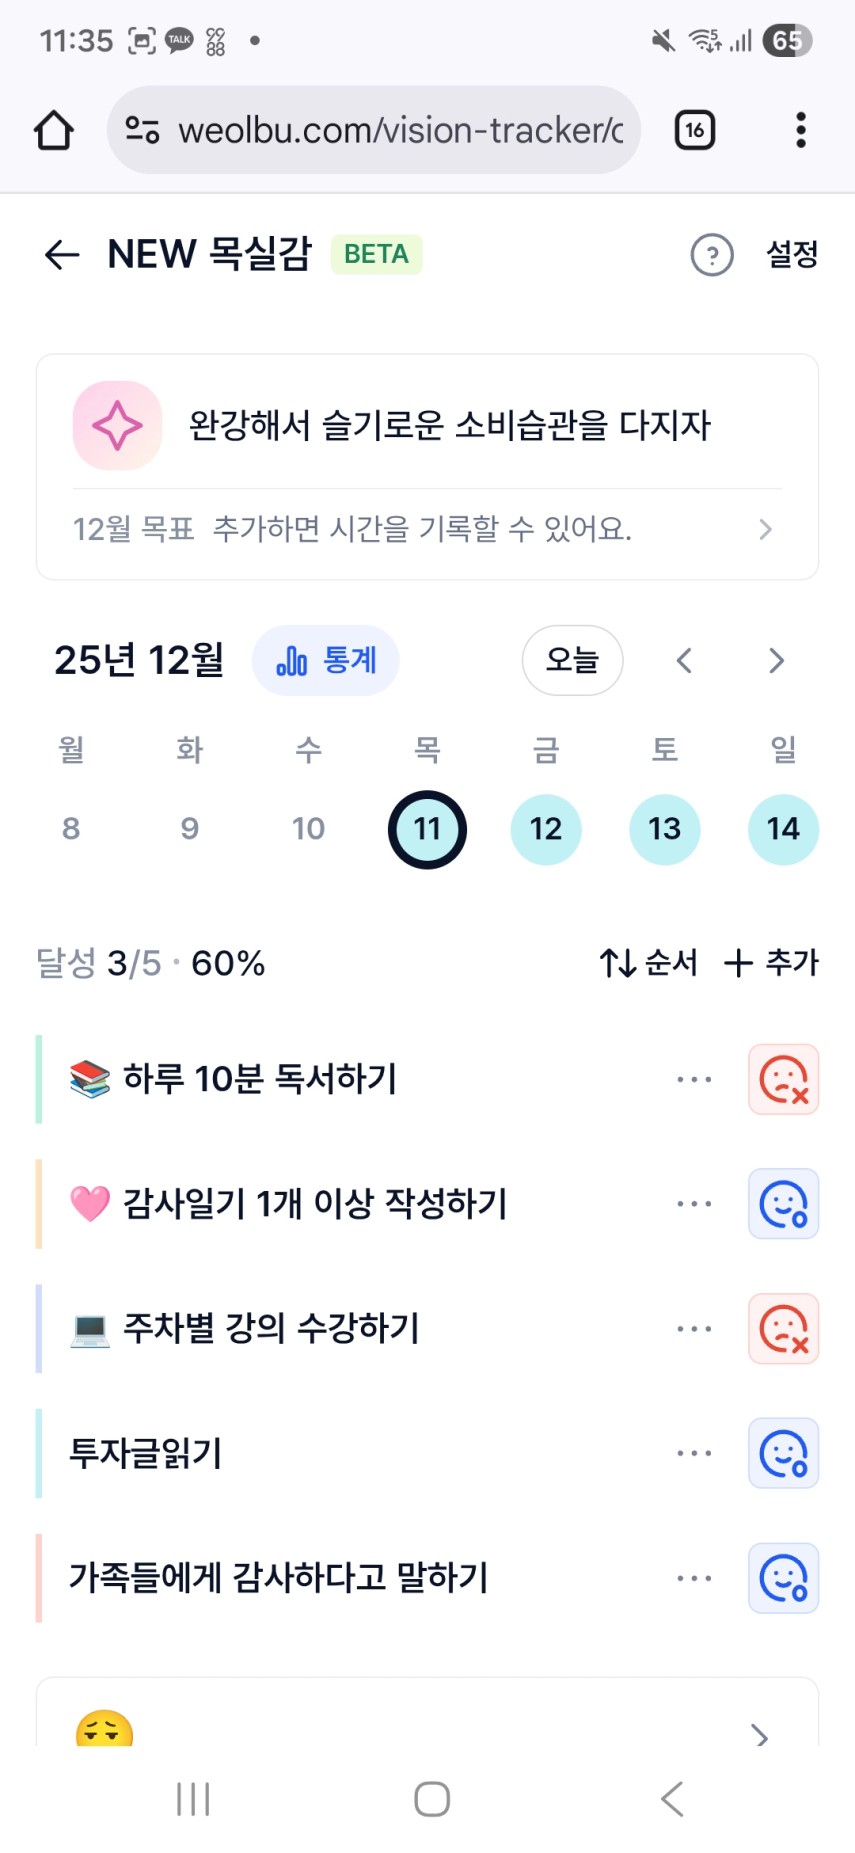Screen dimensions: 855x1853
Task: Select date 14 in the week calendar
Action: 783,829
